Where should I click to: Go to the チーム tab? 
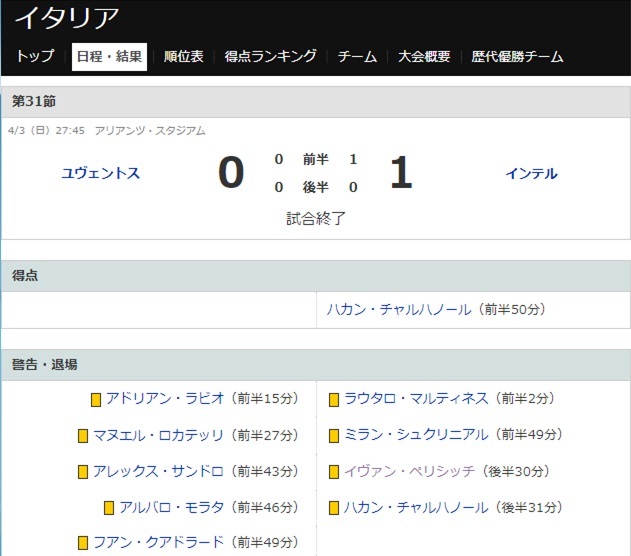click(357, 56)
